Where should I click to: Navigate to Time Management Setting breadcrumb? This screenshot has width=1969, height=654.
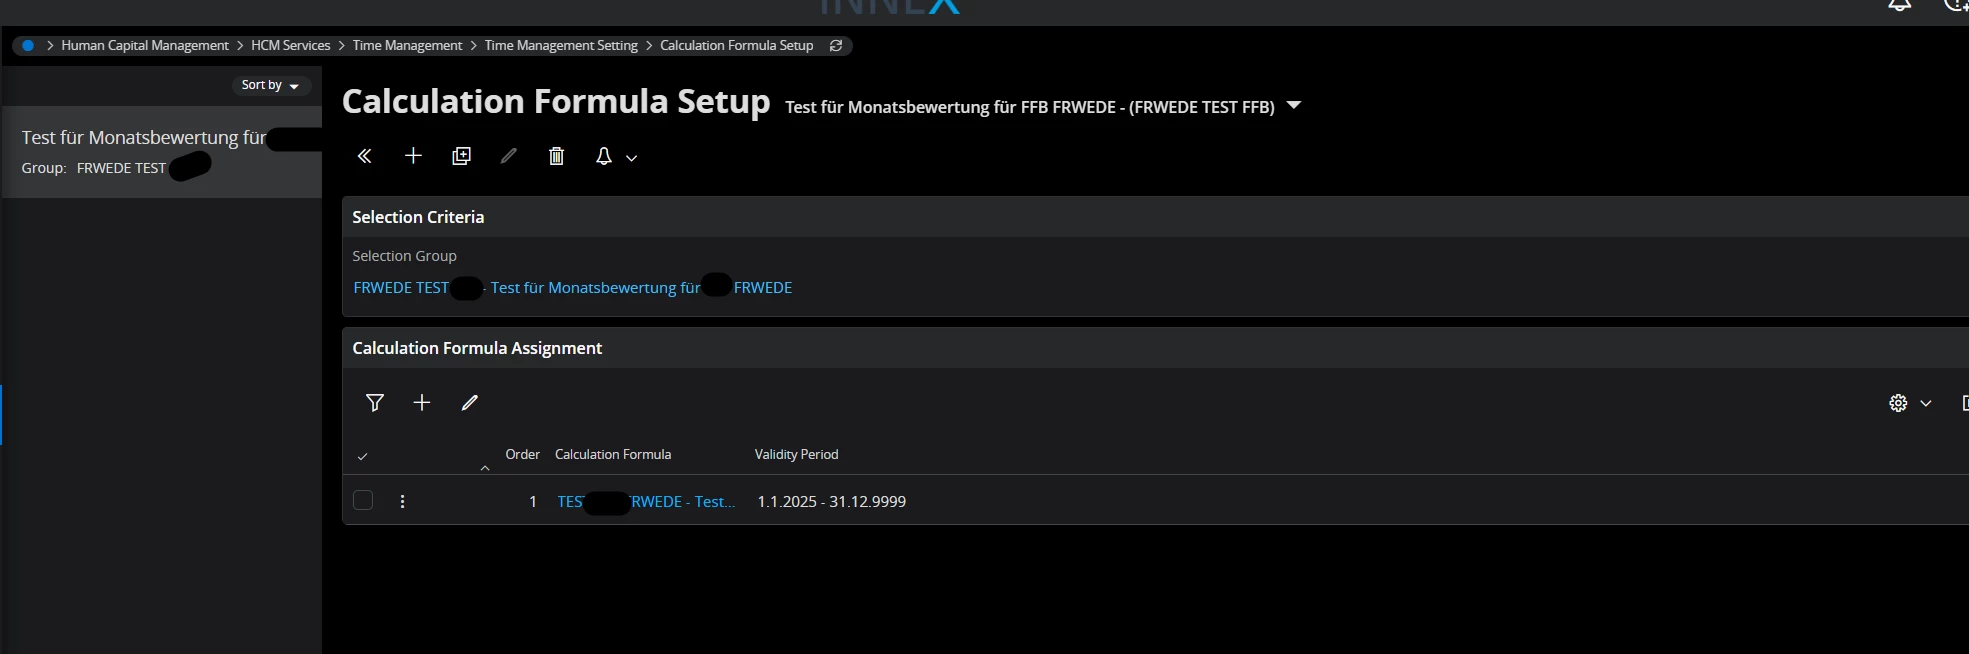[x=561, y=46]
